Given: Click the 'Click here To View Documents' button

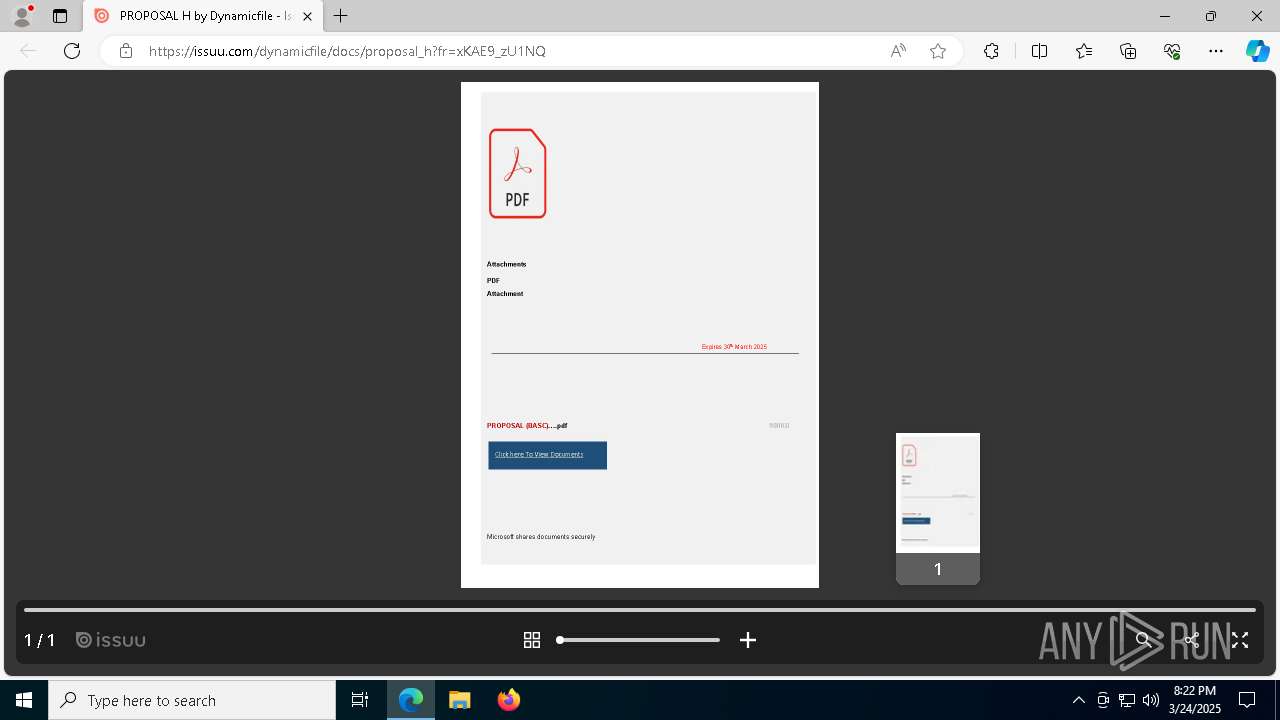Looking at the screenshot, I should click(x=547, y=455).
